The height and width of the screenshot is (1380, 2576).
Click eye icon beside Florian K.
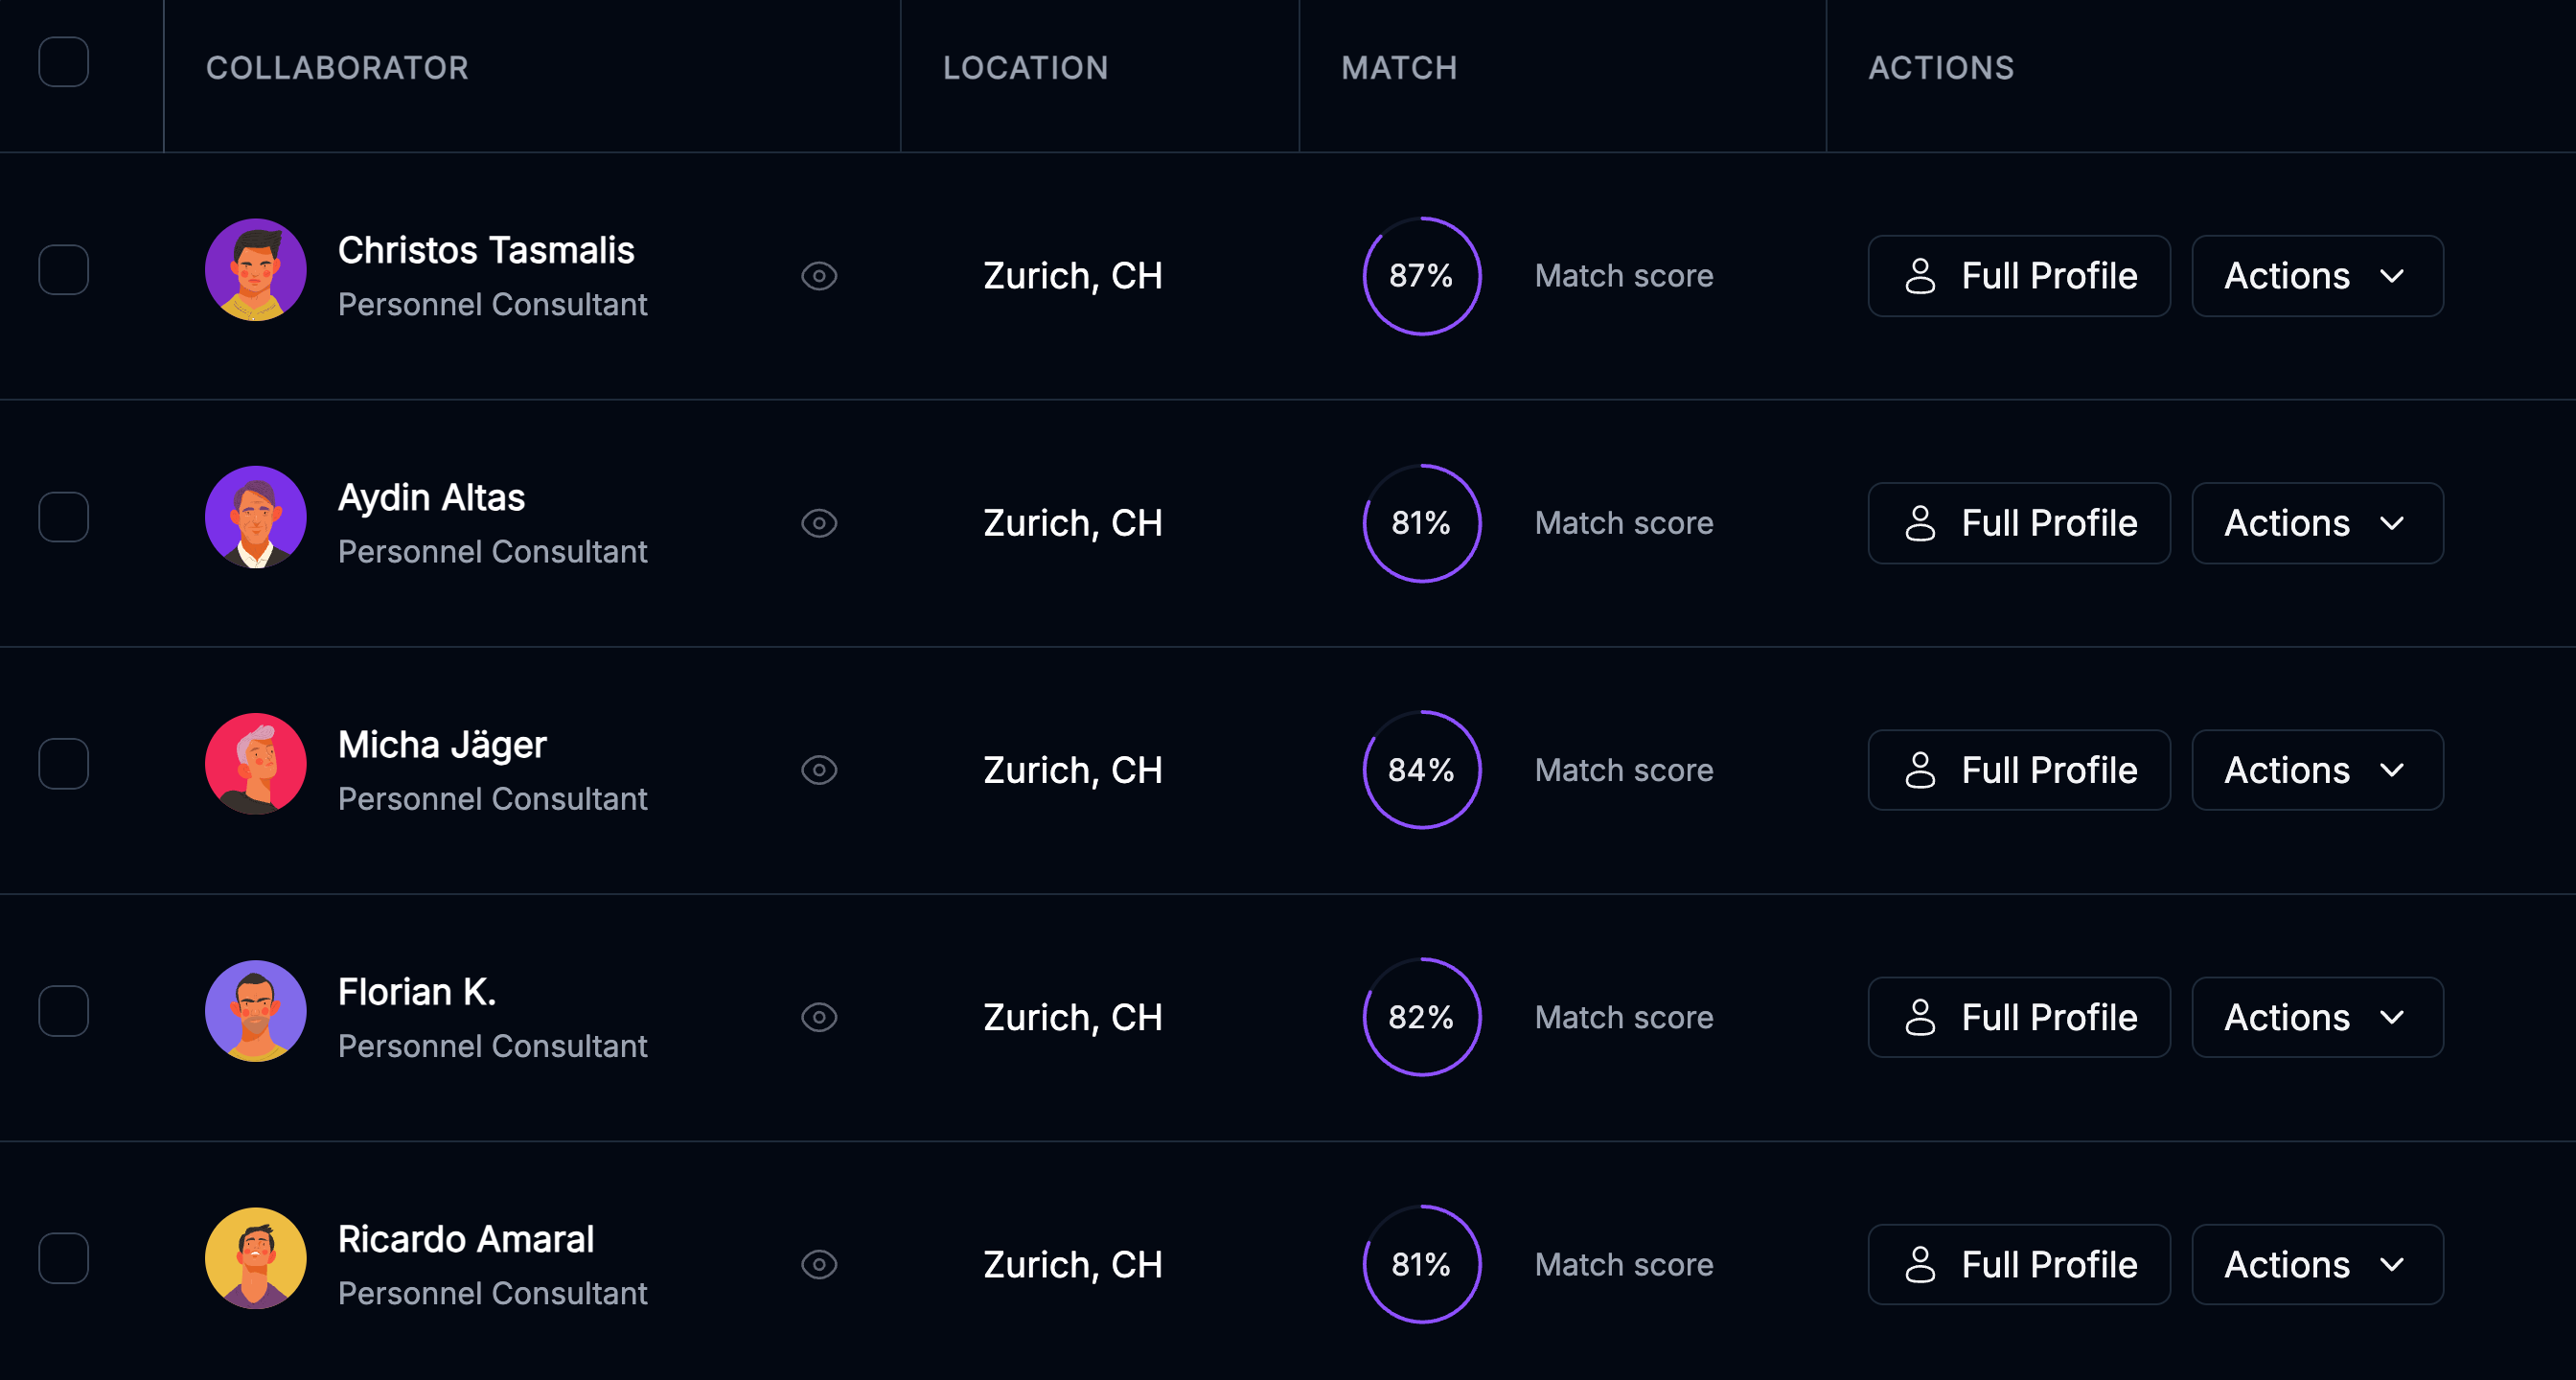[819, 1017]
